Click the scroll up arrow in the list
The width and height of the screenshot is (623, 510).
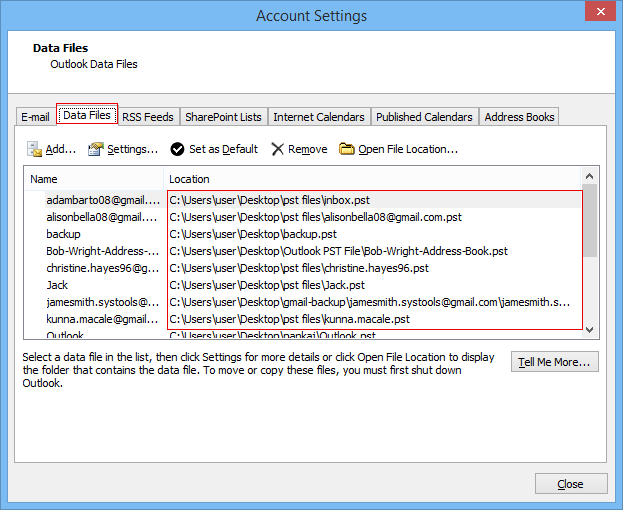[590, 176]
